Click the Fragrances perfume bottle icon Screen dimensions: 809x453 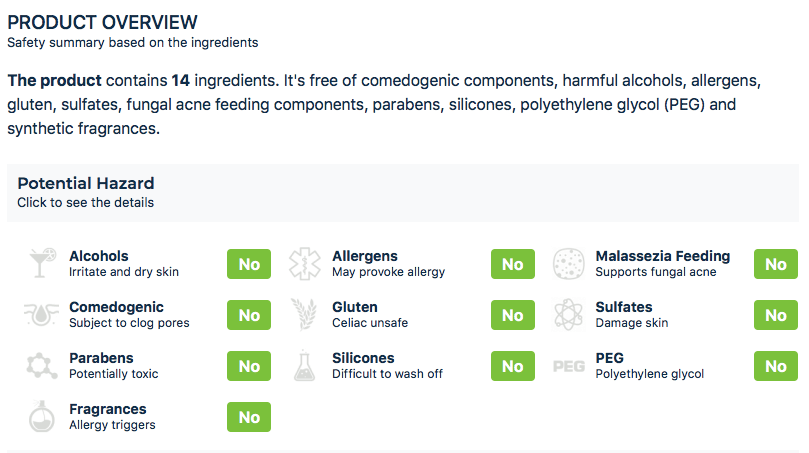pyautogui.click(x=42, y=417)
